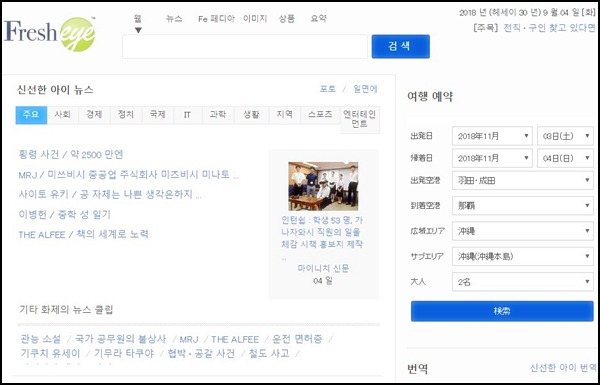The width and height of the screenshot is (600, 385).
Task: Open the 기쿠치 유세이 topic link
Action: (51, 353)
